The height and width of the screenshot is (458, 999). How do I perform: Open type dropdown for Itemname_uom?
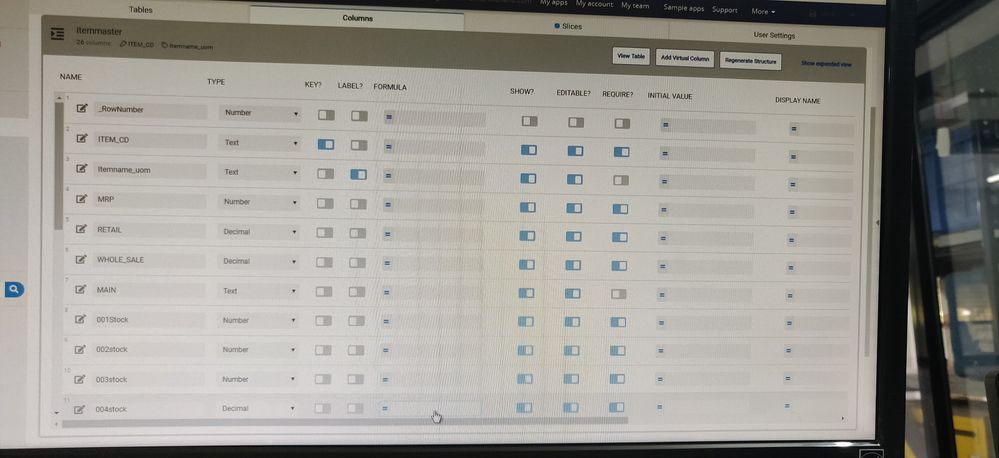click(259, 173)
